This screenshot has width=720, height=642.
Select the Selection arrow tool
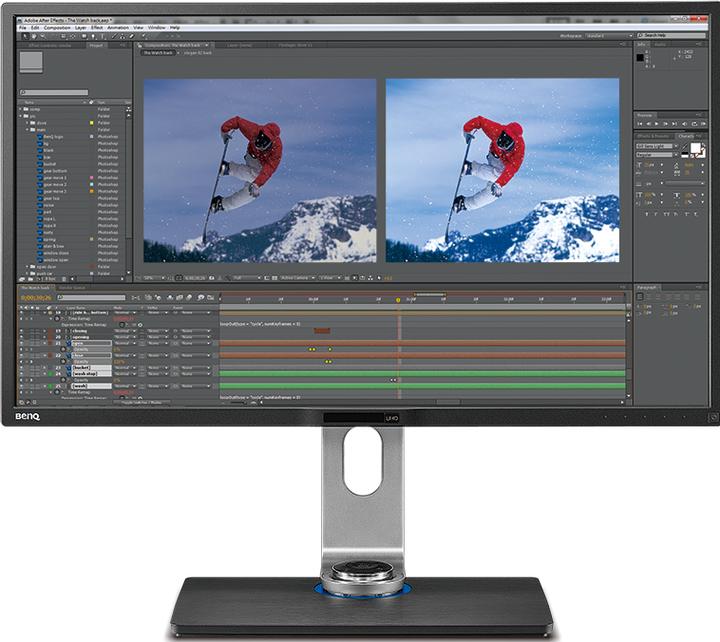click(26, 36)
